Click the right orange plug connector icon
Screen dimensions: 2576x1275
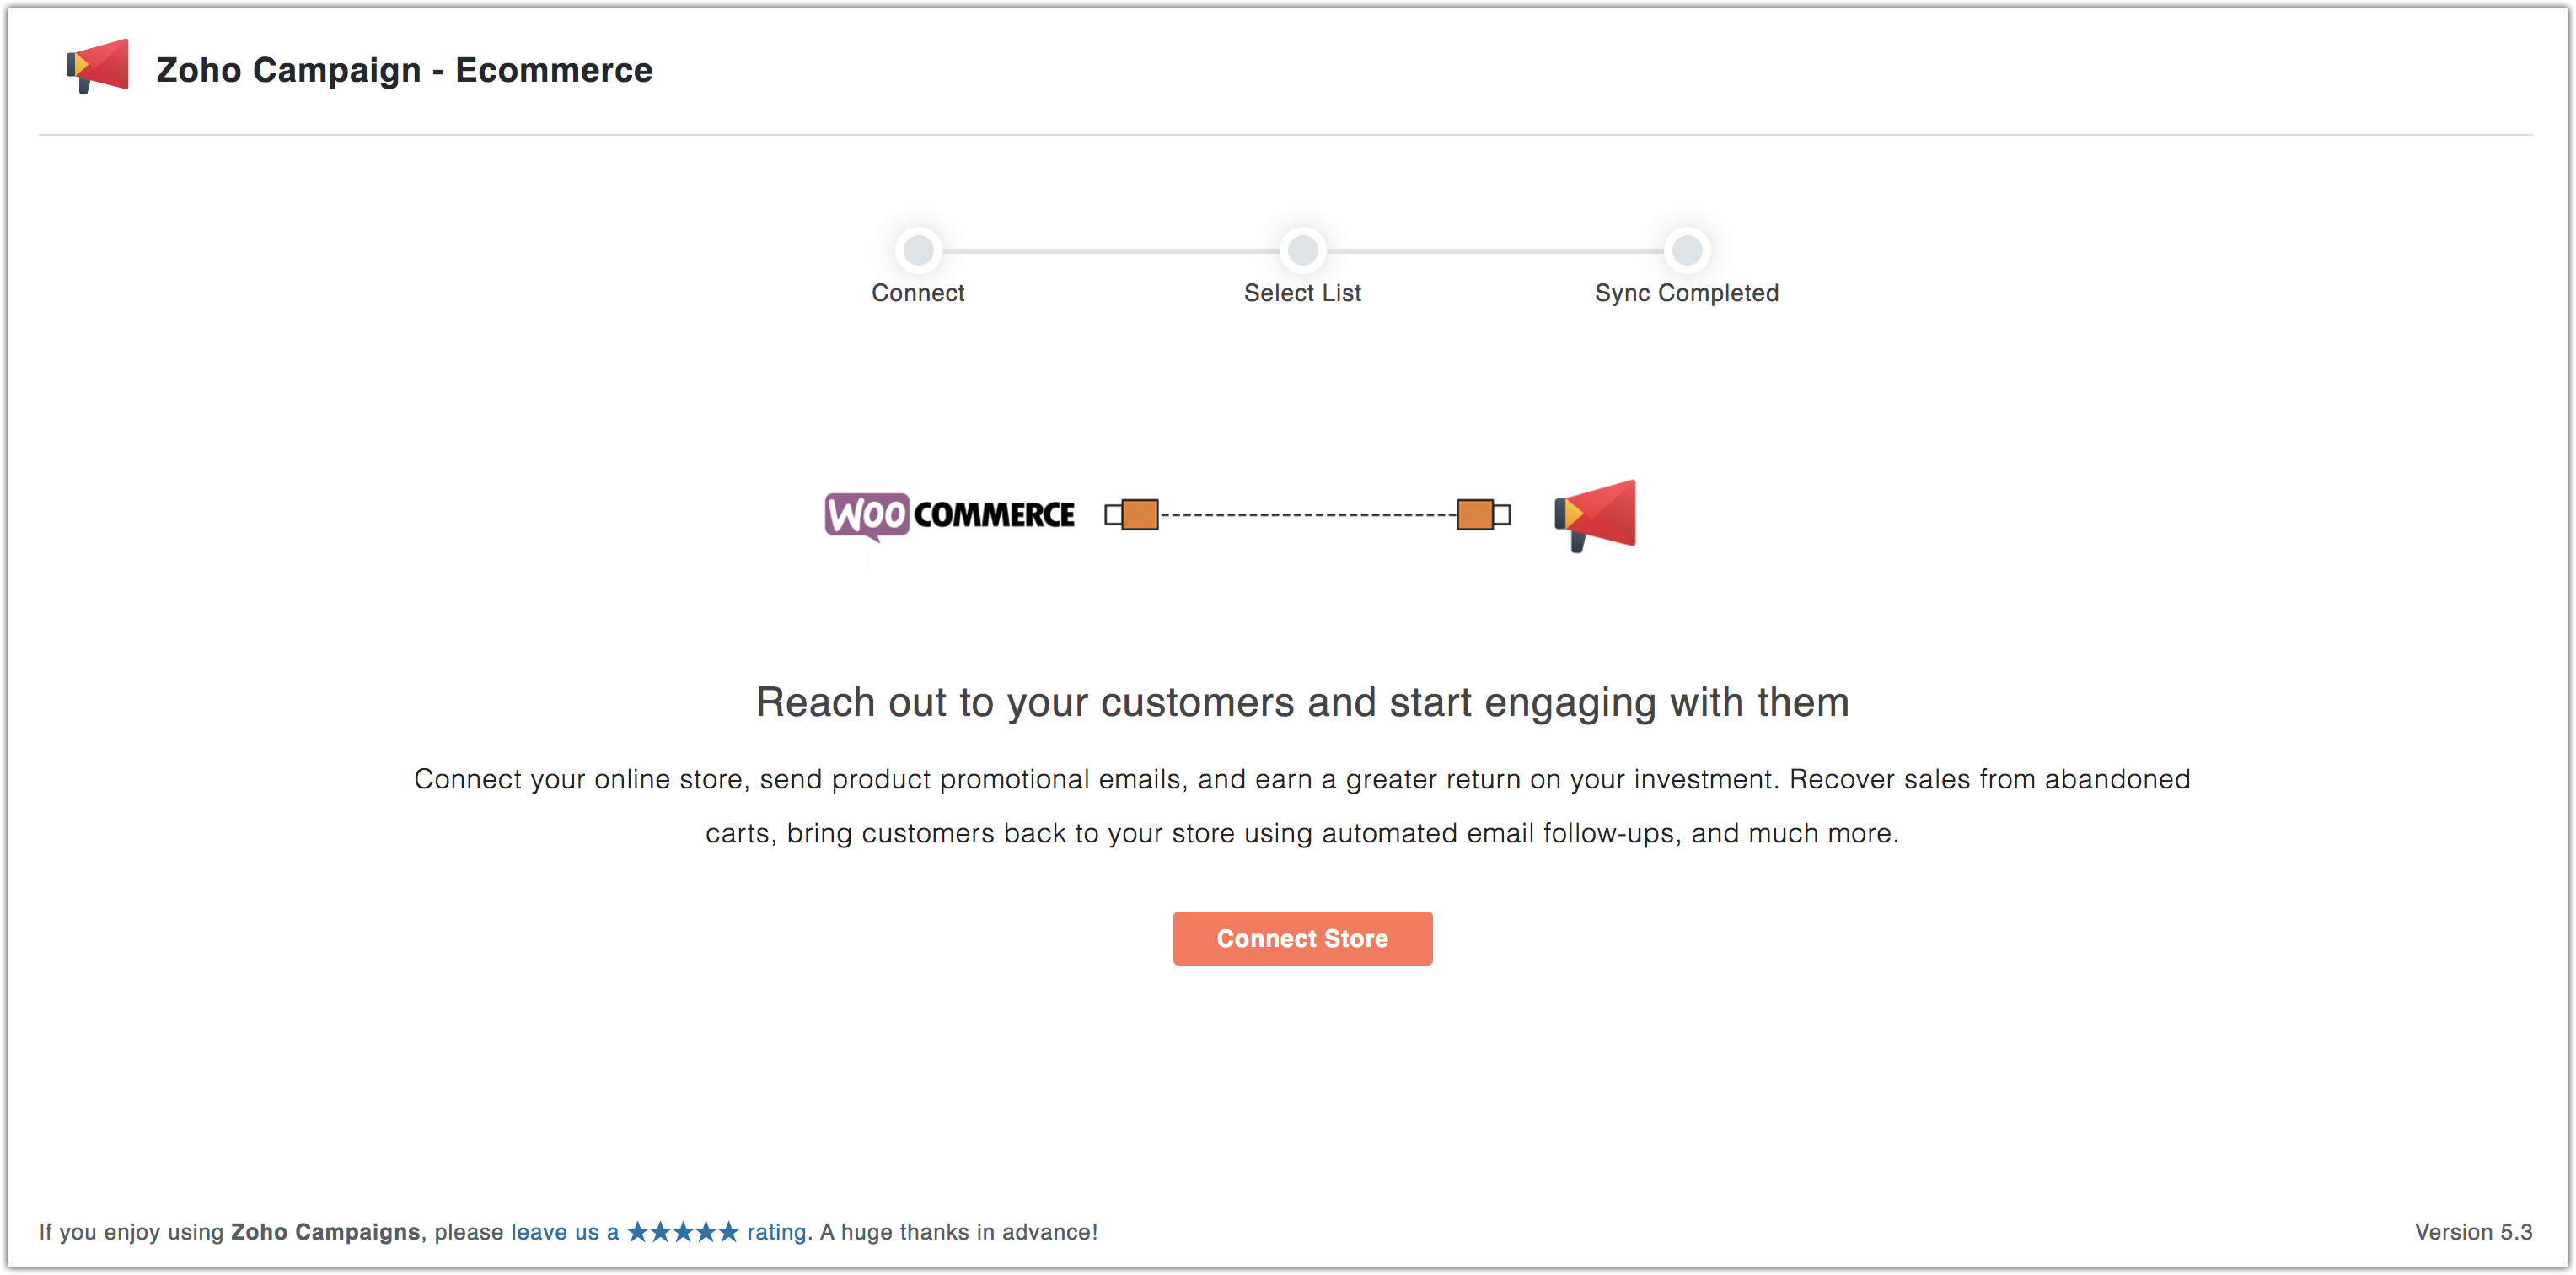tap(1482, 514)
